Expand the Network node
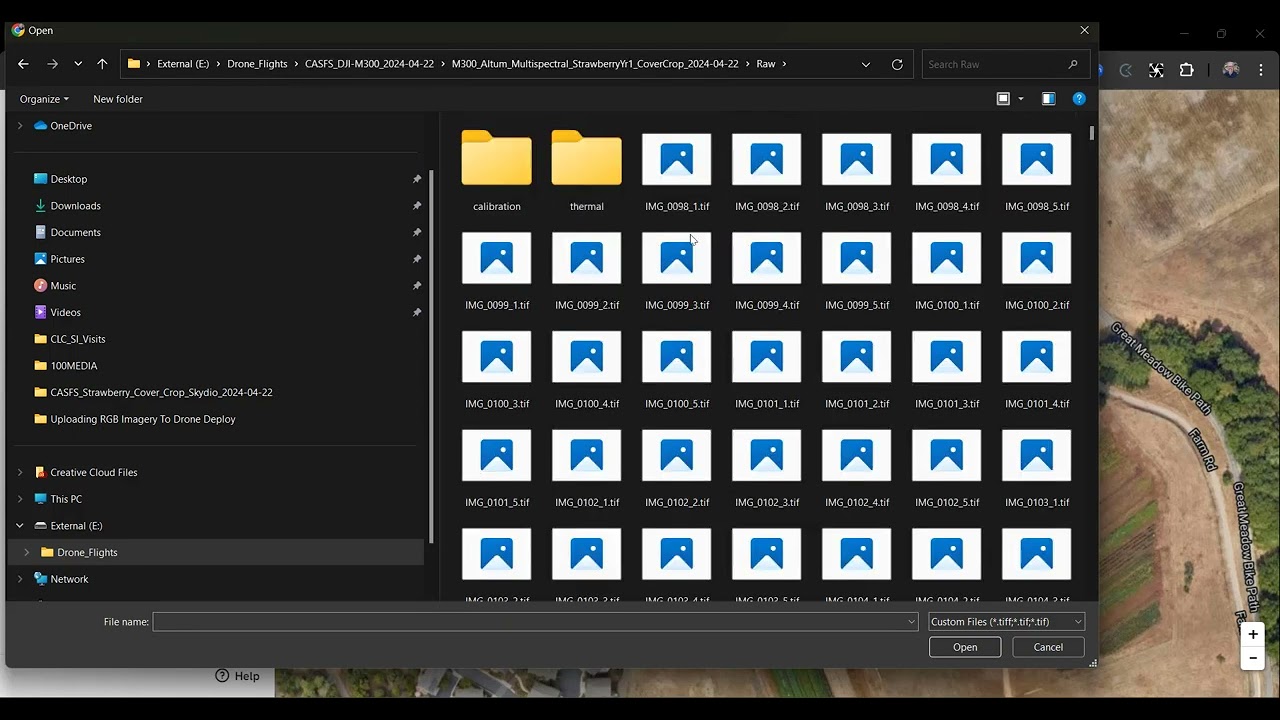The height and width of the screenshot is (720, 1280). coord(19,579)
